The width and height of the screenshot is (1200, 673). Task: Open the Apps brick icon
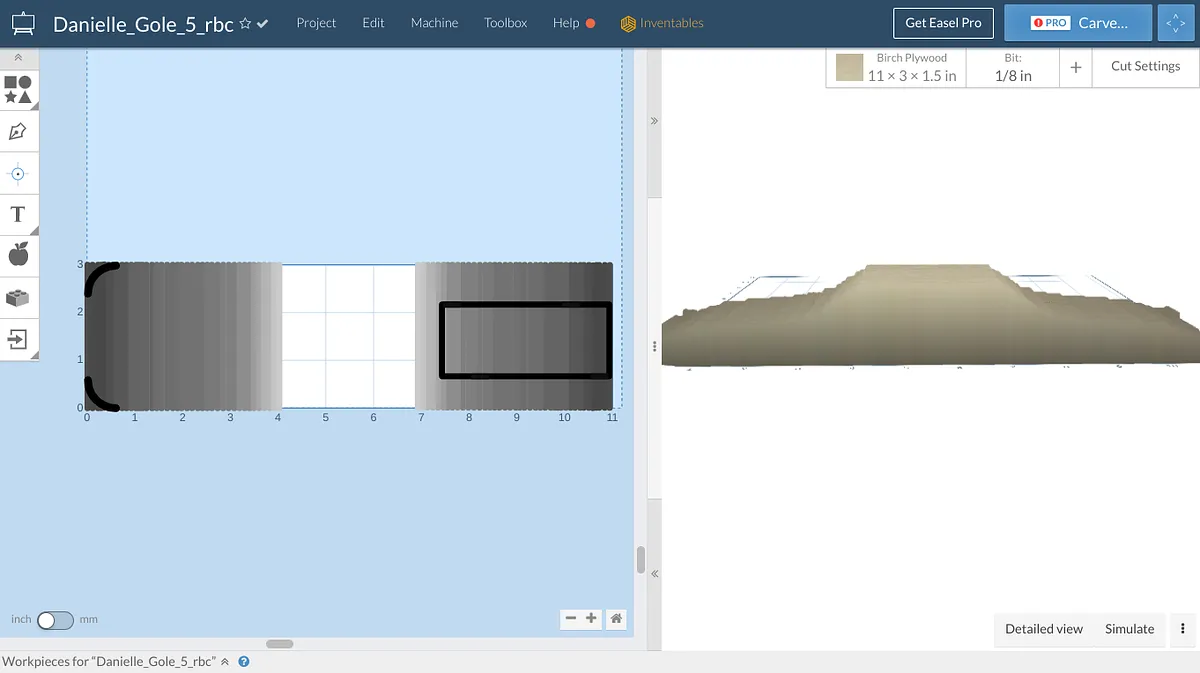[18, 298]
